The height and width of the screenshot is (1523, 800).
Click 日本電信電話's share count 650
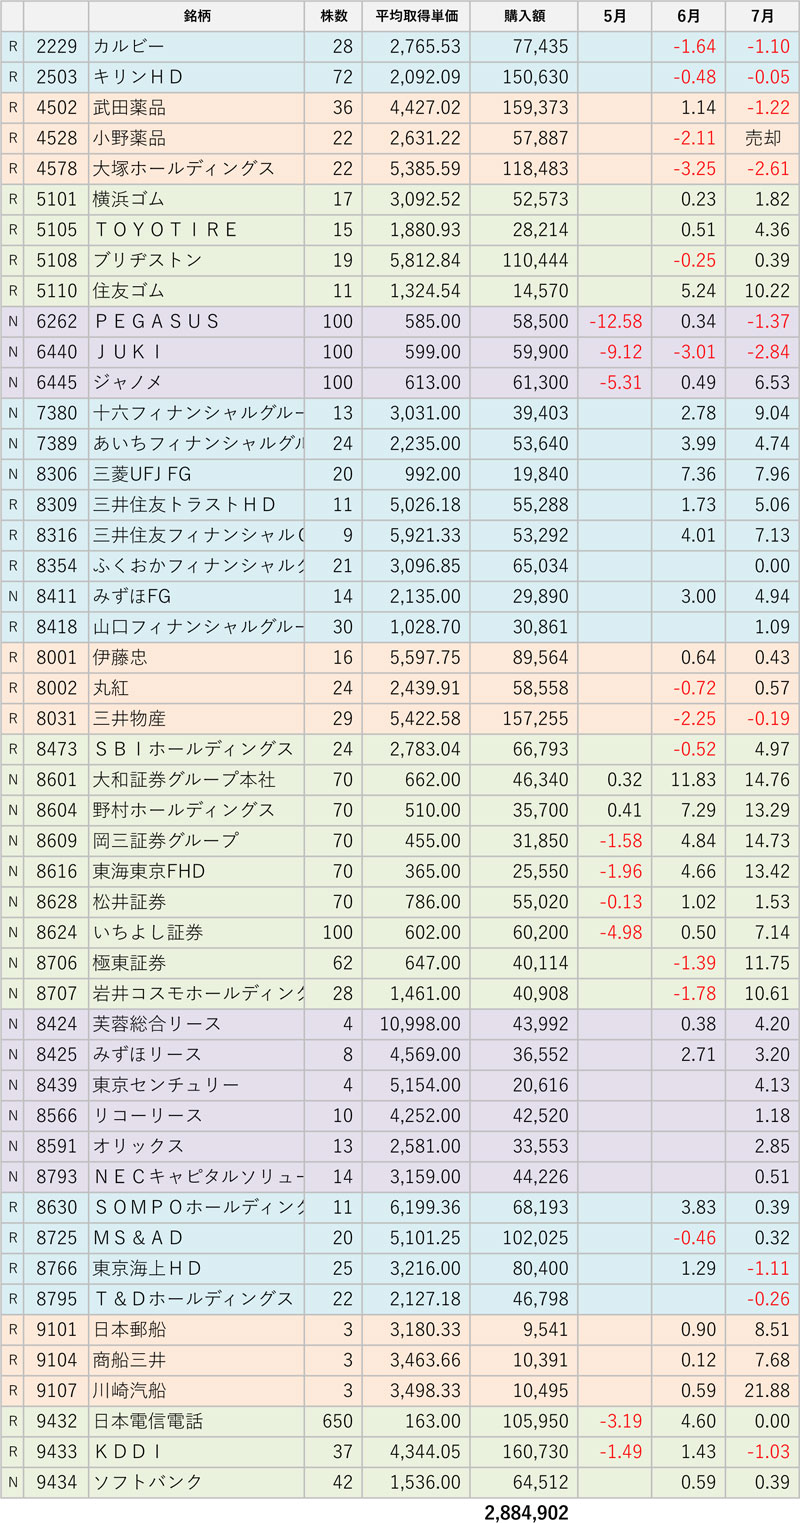point(339,1421)
